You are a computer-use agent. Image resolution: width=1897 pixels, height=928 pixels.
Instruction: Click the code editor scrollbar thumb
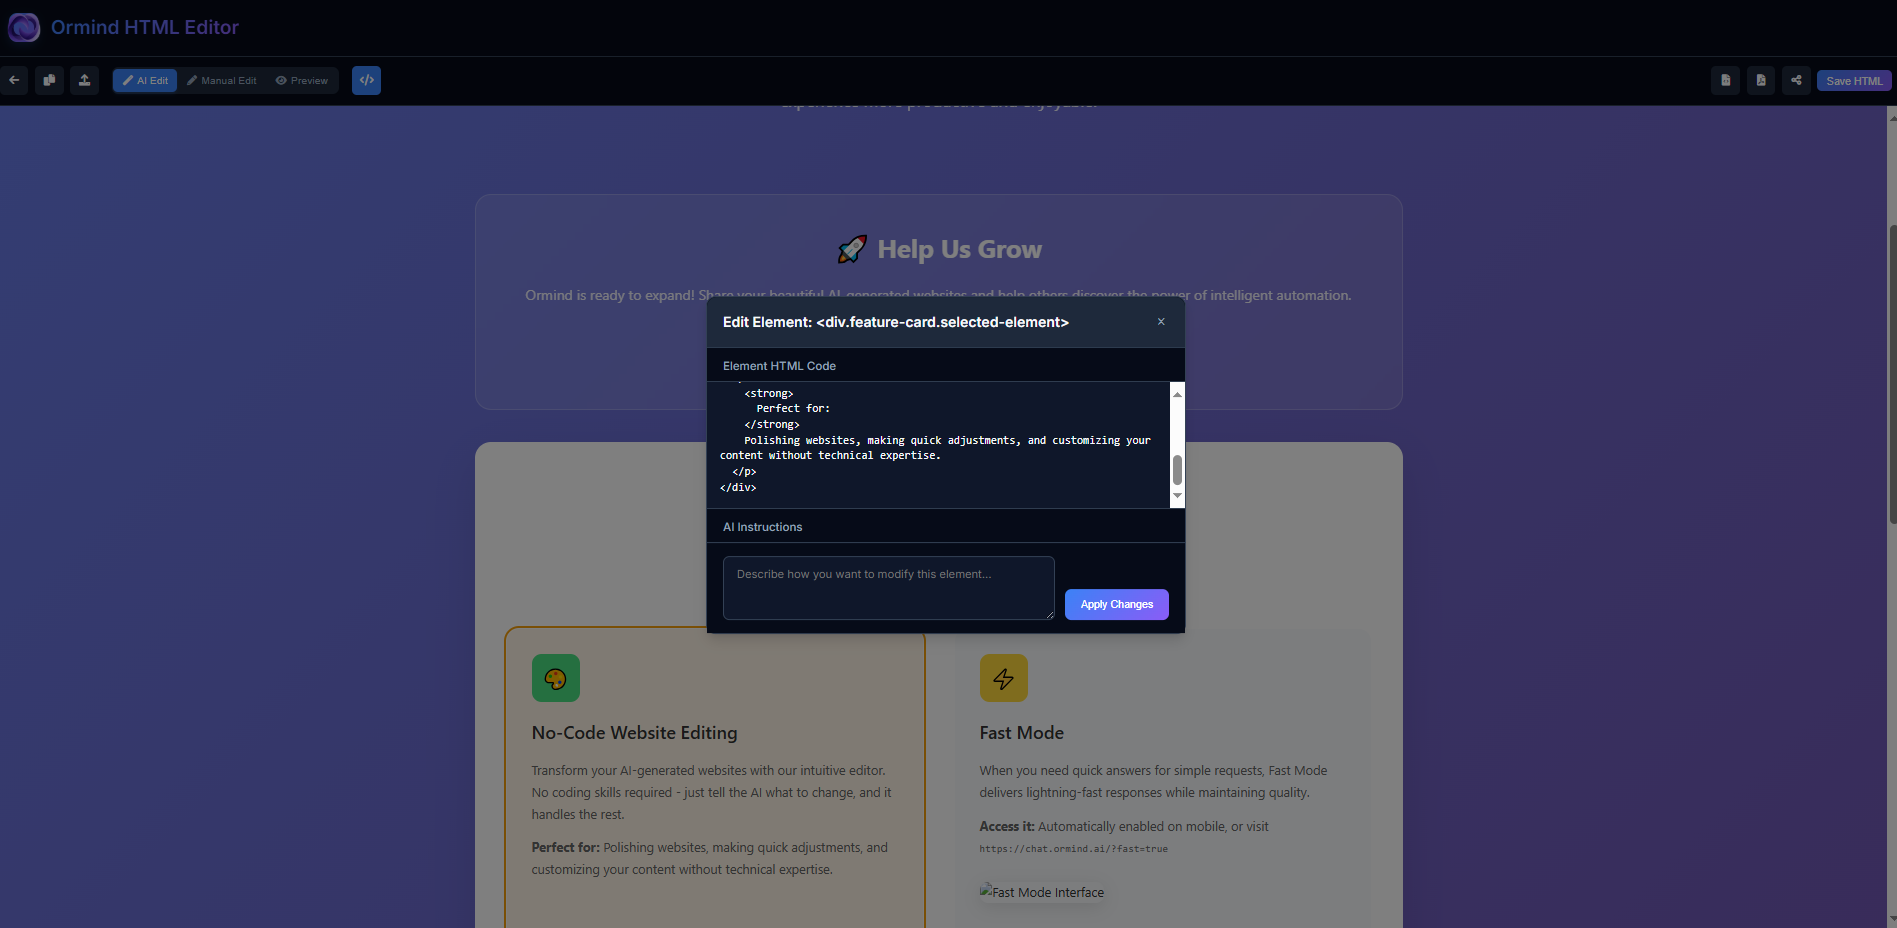tap(1177, 470)
